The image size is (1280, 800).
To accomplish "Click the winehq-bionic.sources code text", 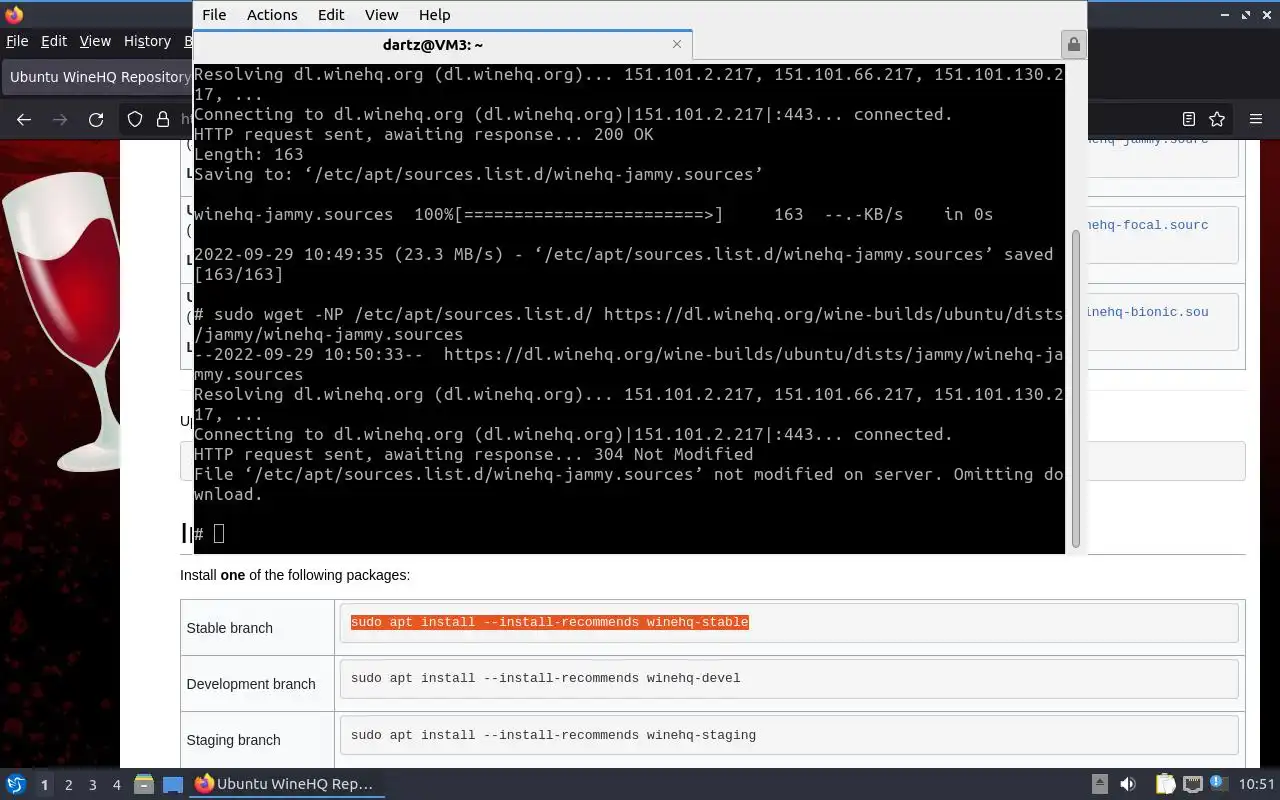I will [x=1148, y=312].
